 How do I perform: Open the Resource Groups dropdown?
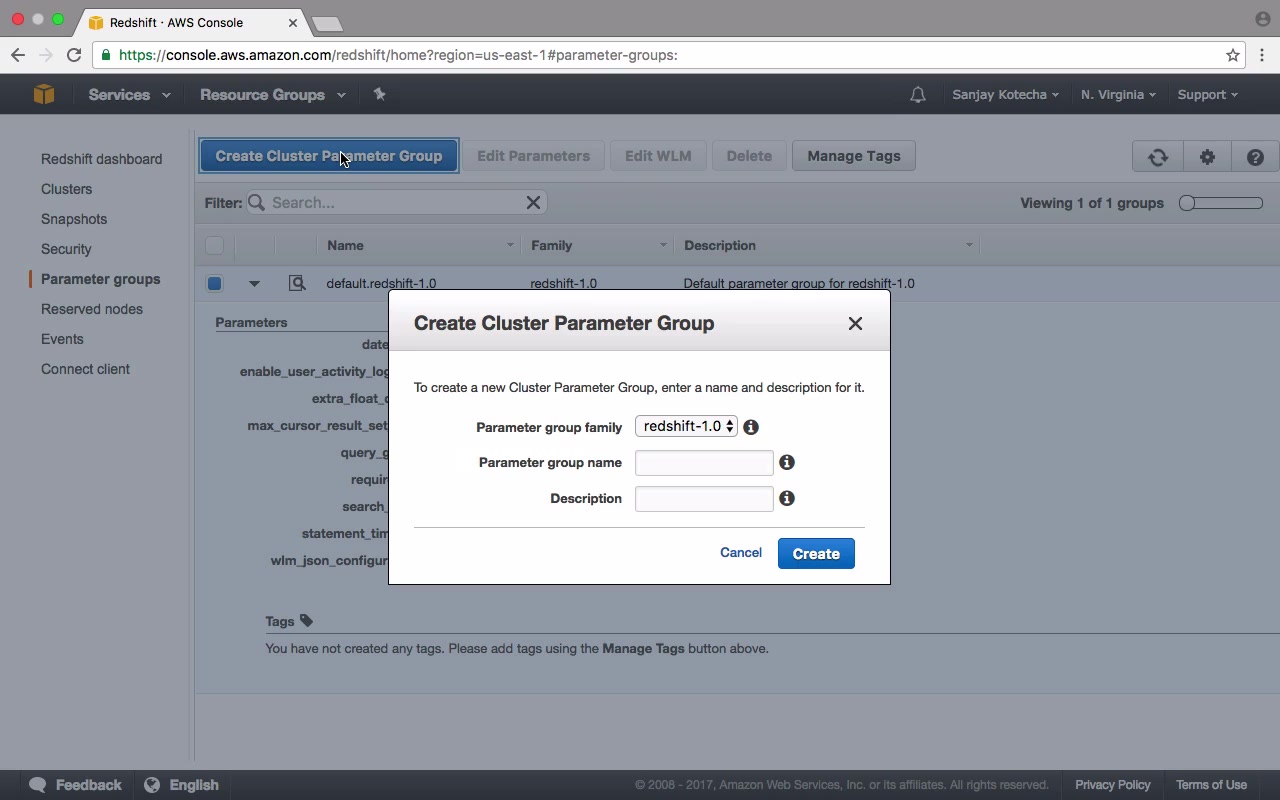[273, 95]
